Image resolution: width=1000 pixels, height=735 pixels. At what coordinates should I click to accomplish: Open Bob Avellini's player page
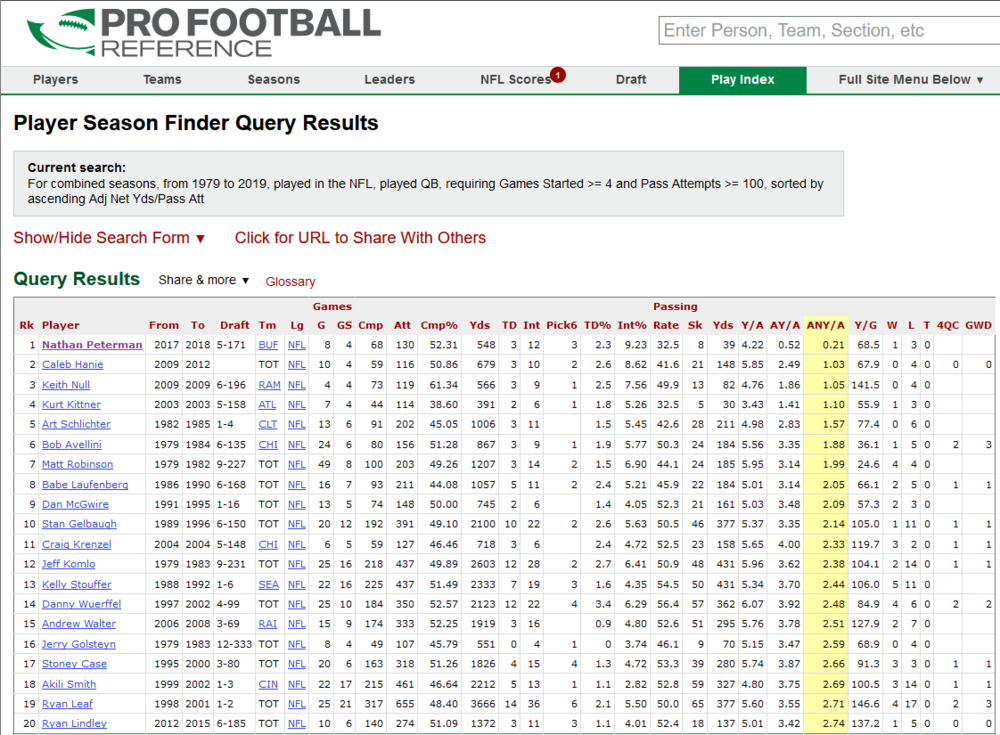[x=71, y=444]
